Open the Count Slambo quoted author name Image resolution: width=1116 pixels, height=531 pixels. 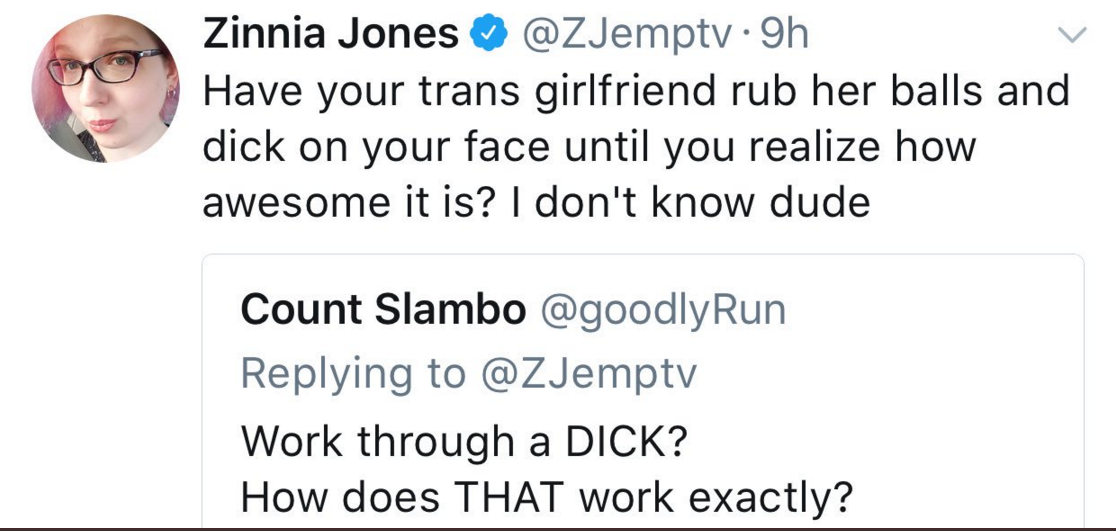[384, 310]
